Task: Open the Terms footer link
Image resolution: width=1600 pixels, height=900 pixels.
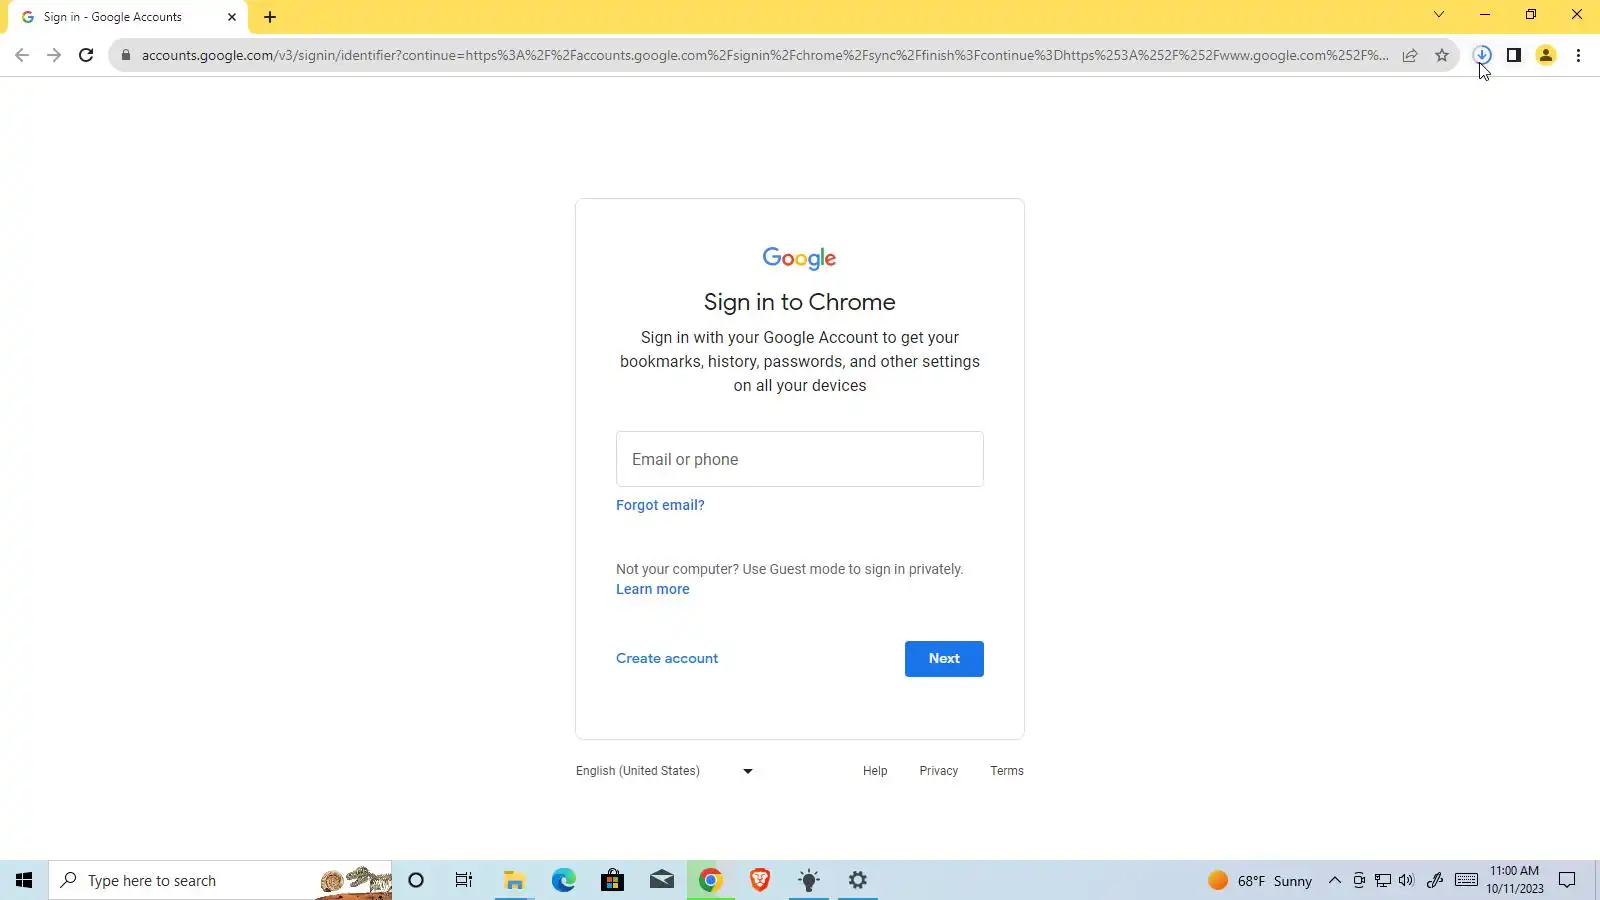Action: click(x=1007, y=771)
